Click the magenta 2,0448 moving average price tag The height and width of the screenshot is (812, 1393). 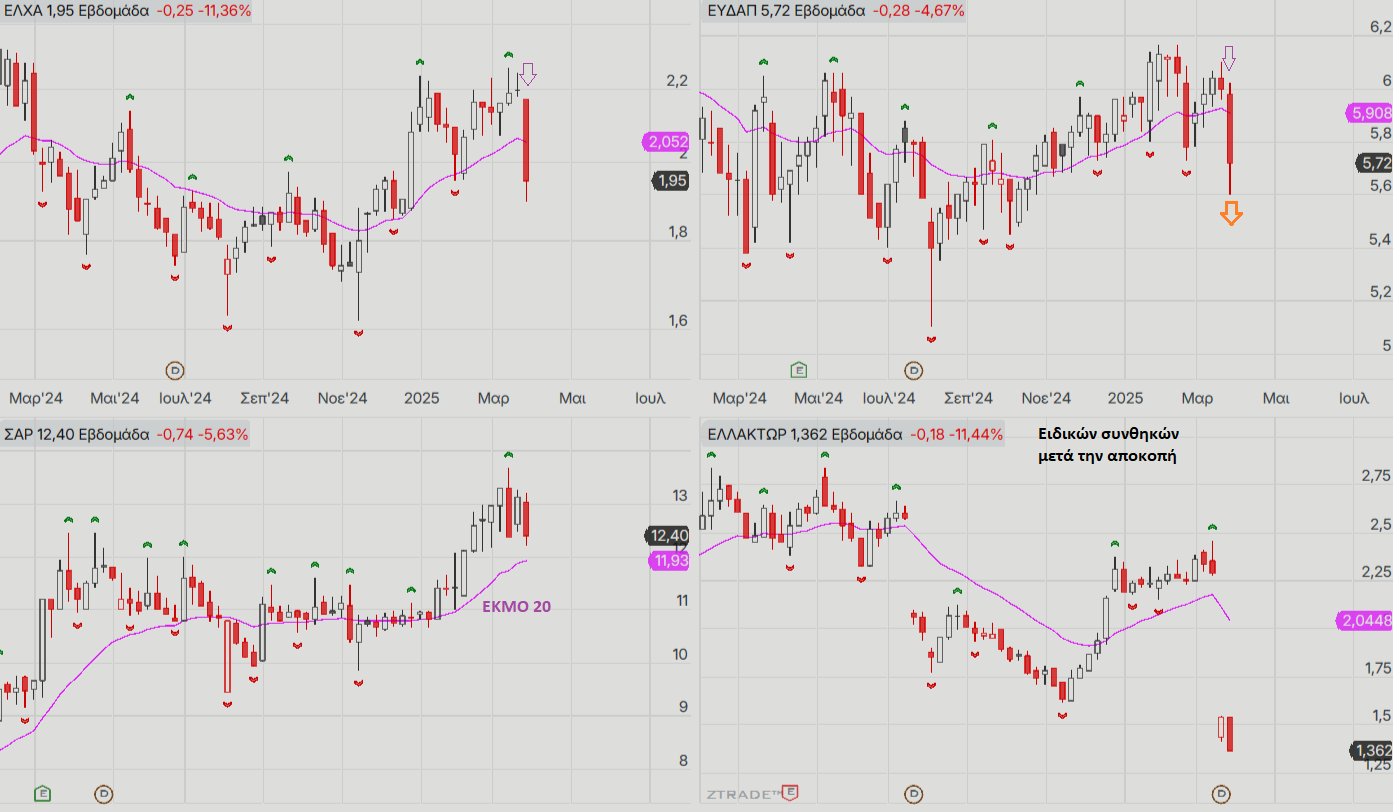coord(1364,621)
